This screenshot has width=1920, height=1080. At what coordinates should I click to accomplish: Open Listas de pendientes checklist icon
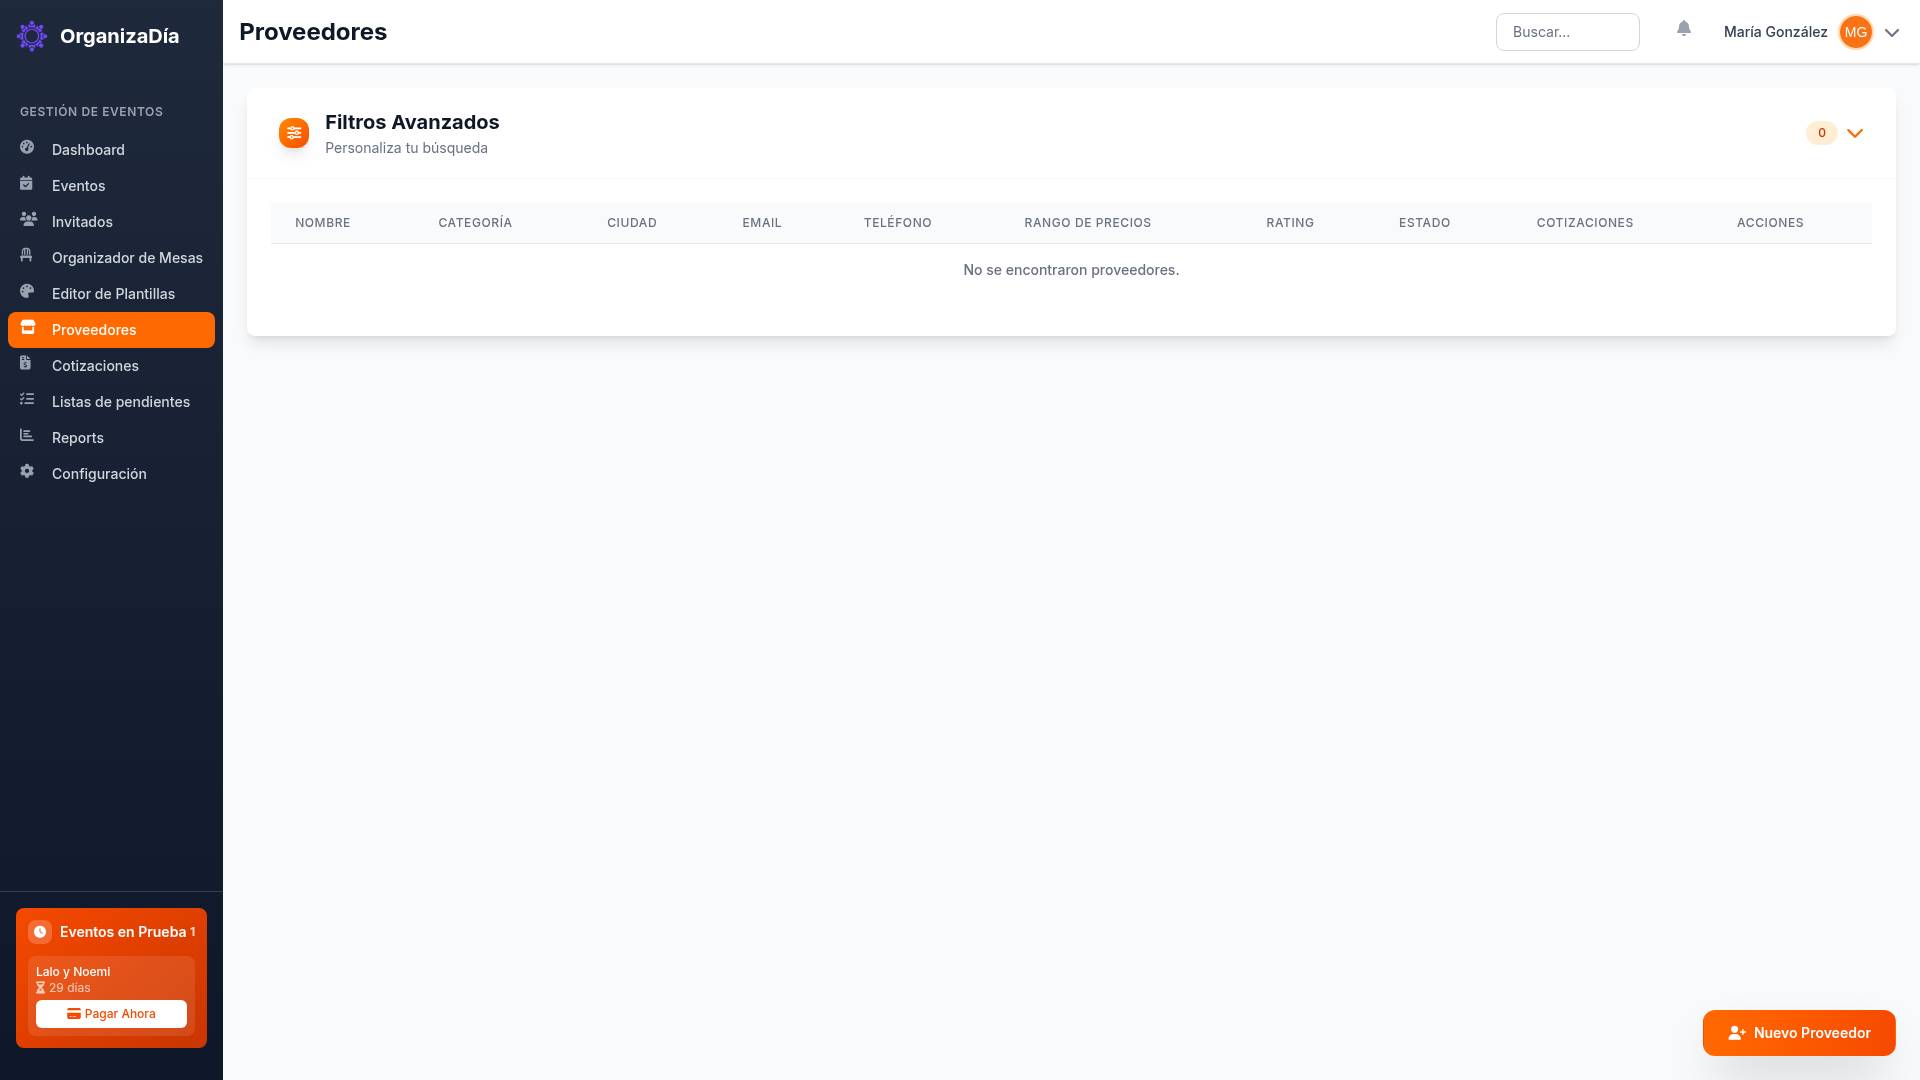coord(27,401)
